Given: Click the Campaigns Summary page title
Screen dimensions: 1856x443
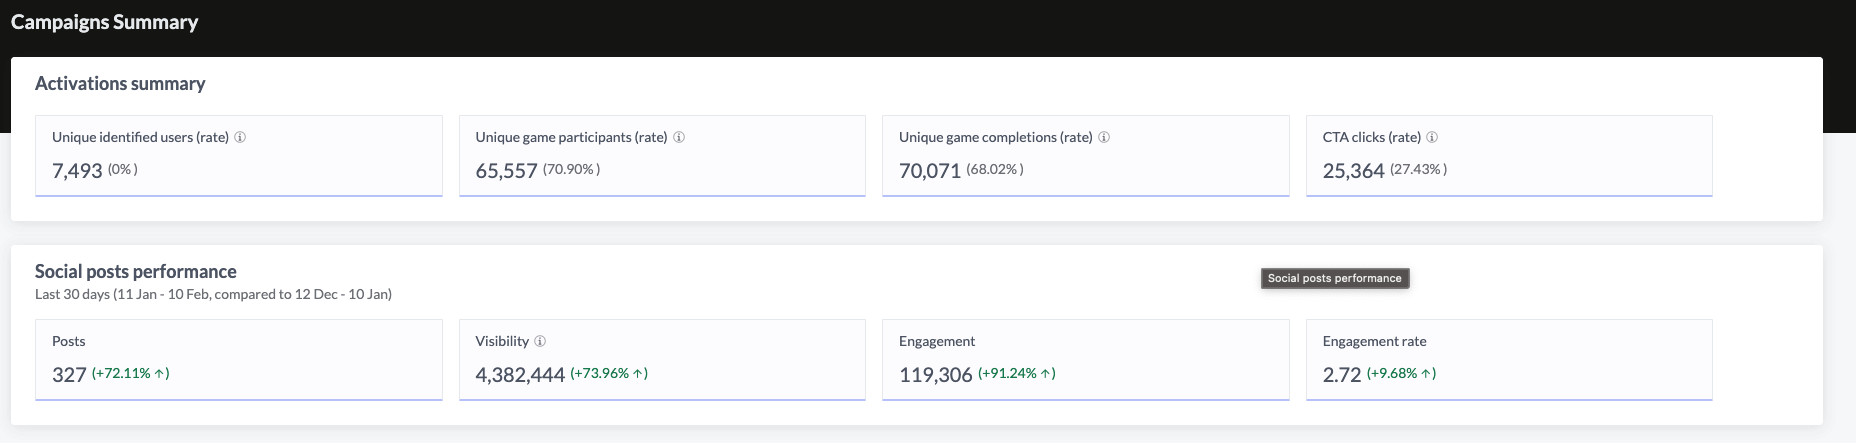Looking at the screenshot, I should point(105,22).
